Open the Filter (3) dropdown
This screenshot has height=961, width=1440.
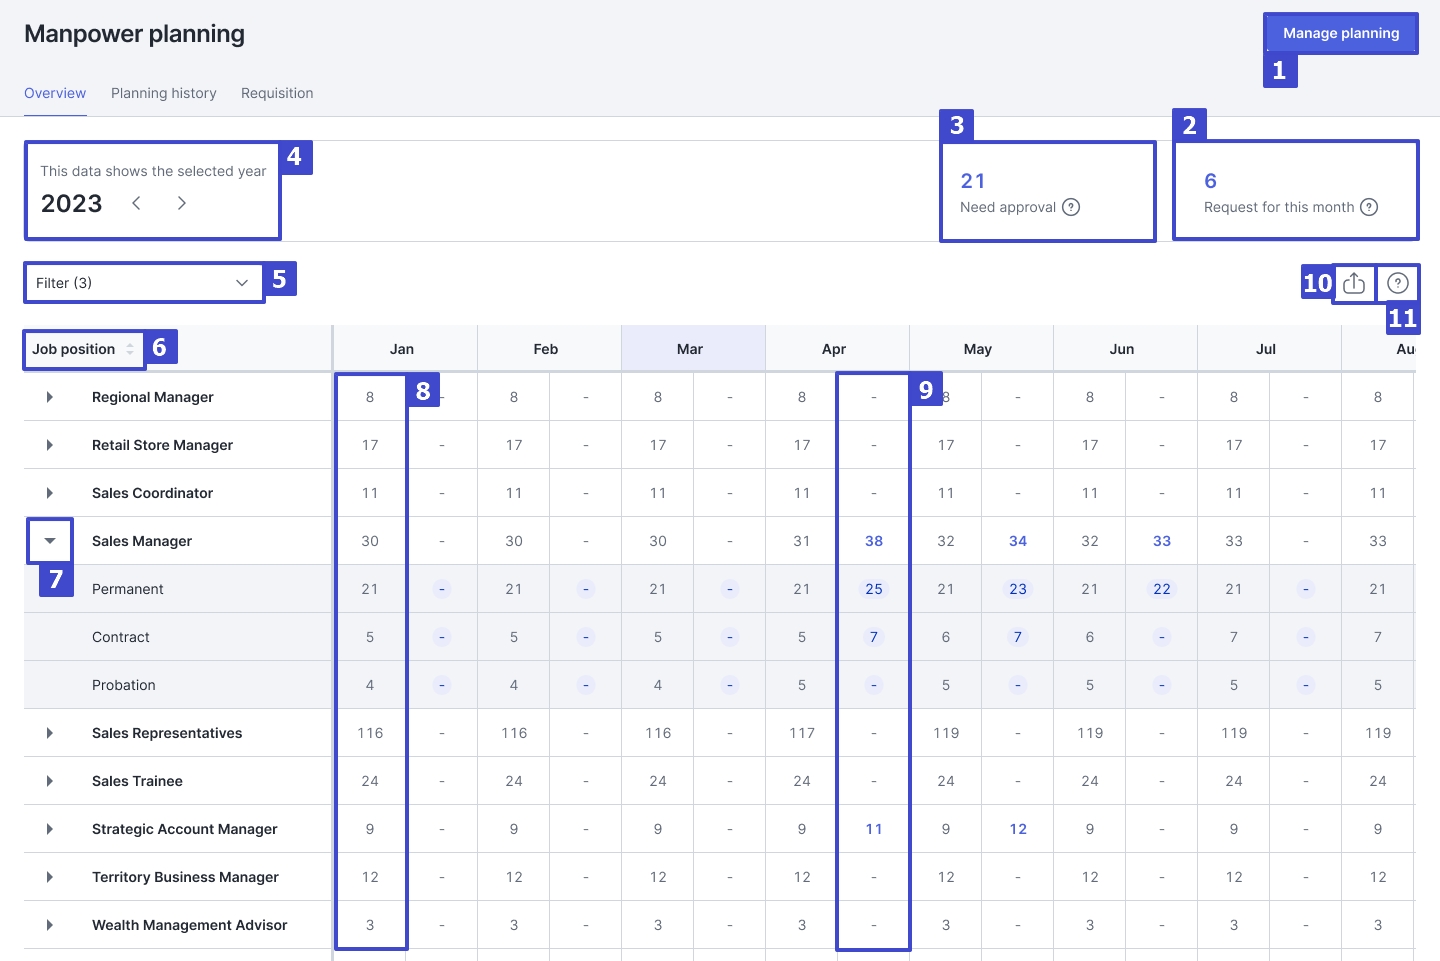pos(143,283)
